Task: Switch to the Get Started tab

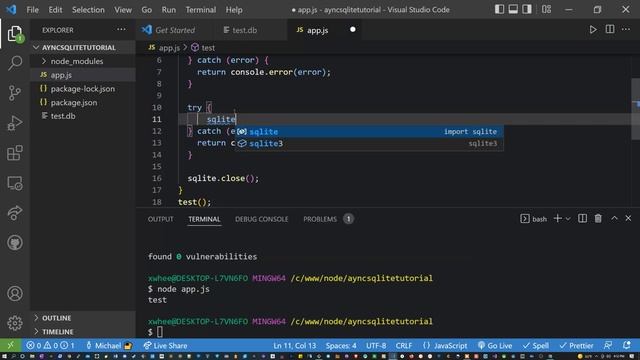Action: [x=175, y=30]
